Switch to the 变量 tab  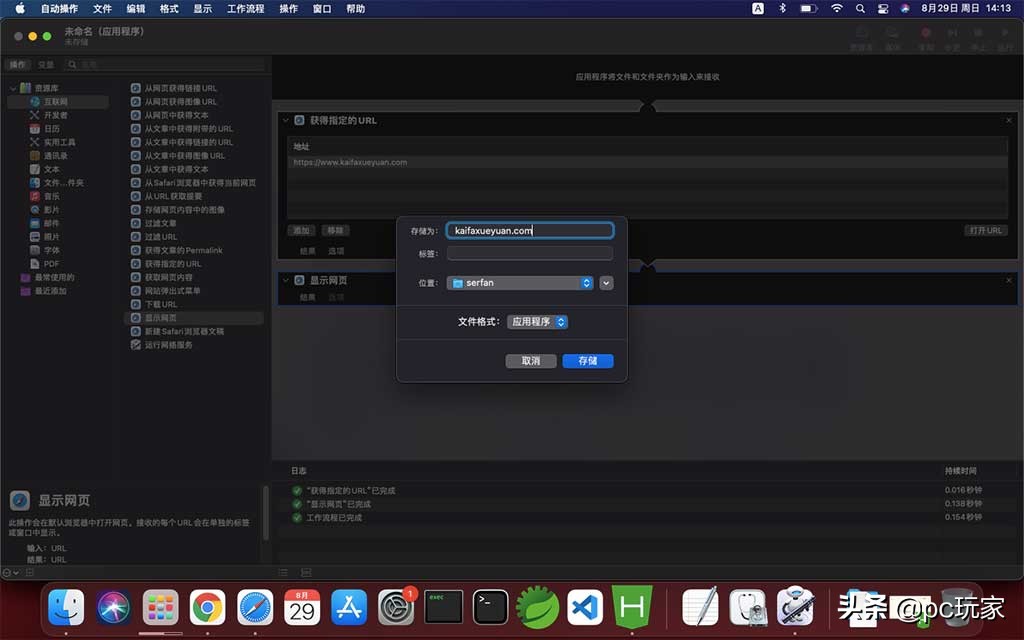46,61
